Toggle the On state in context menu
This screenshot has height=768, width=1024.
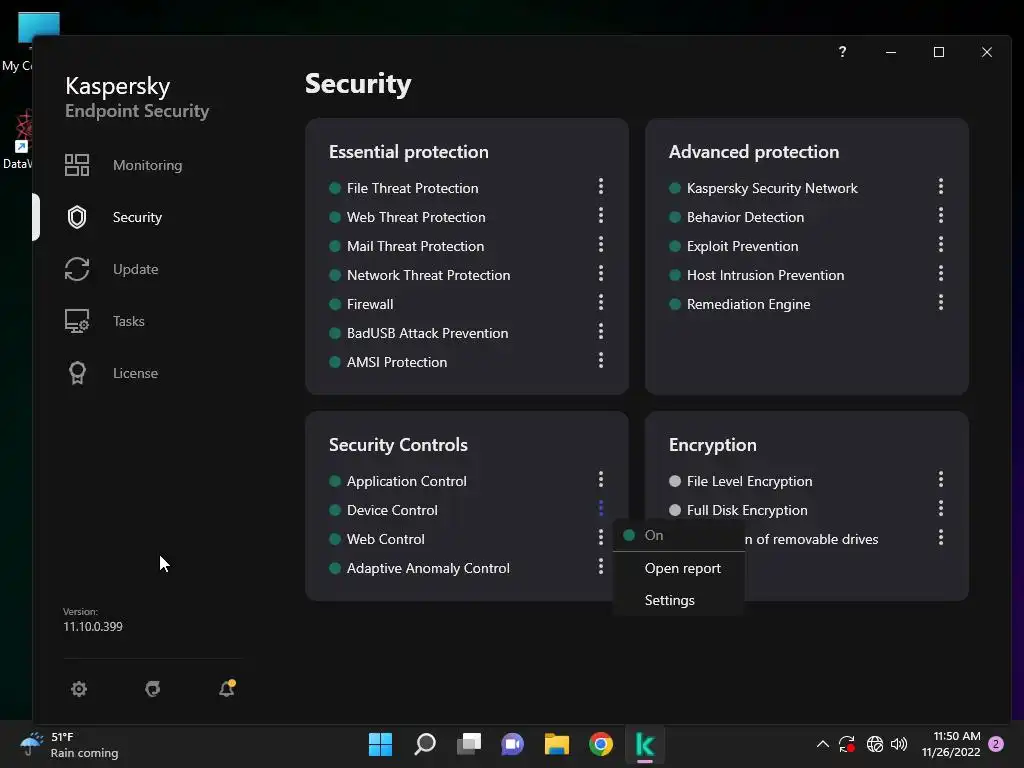click(679, 536)
